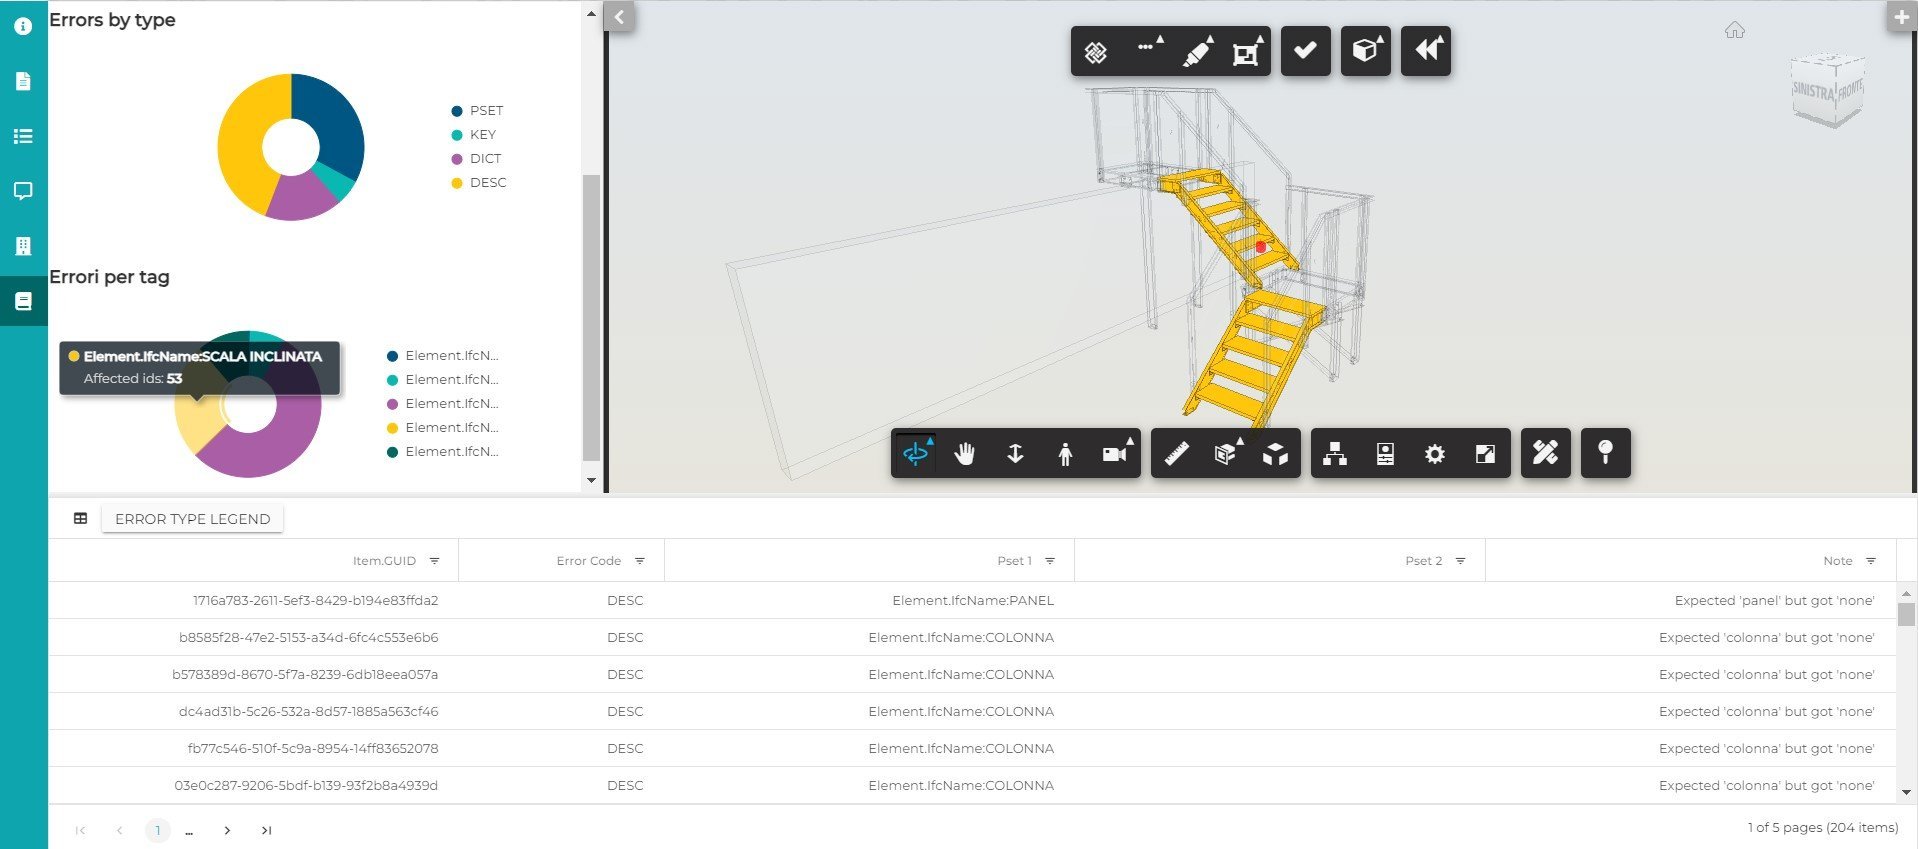Screen dimensions: 1918x849
Task: Activate the orbit tool
Action: 916,454
